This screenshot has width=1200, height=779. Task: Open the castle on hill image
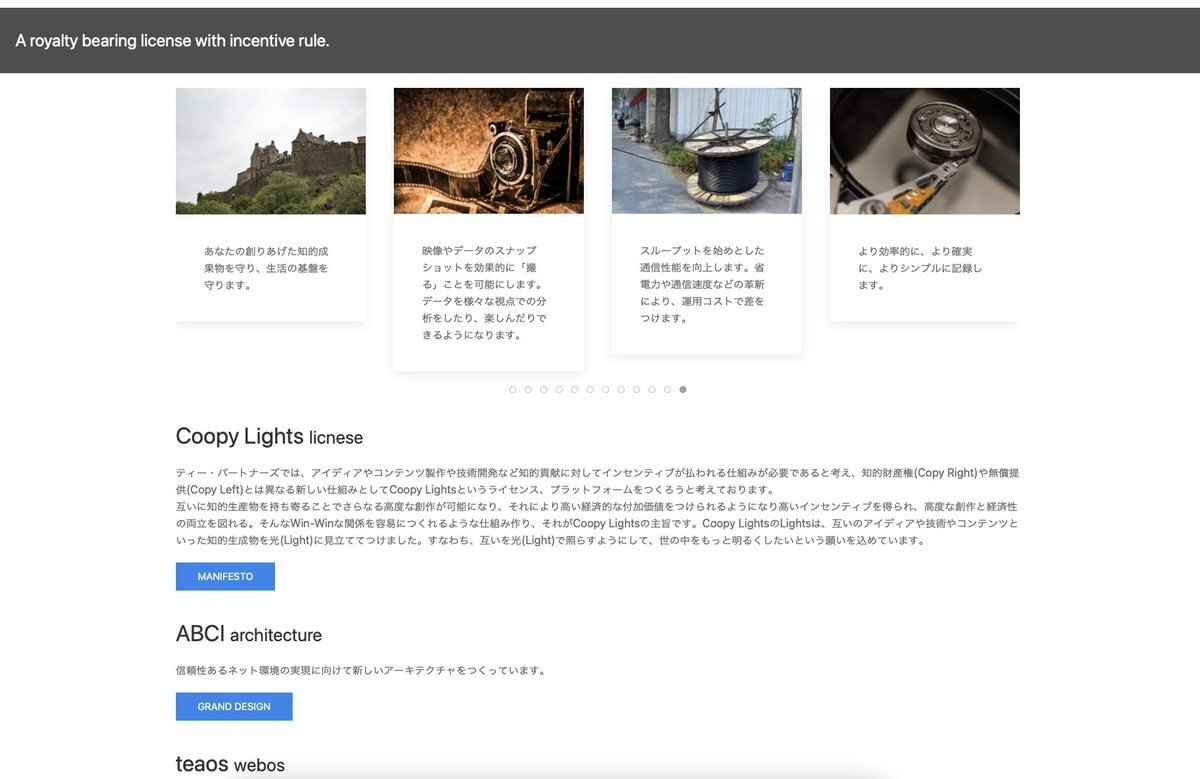[271, 151]
